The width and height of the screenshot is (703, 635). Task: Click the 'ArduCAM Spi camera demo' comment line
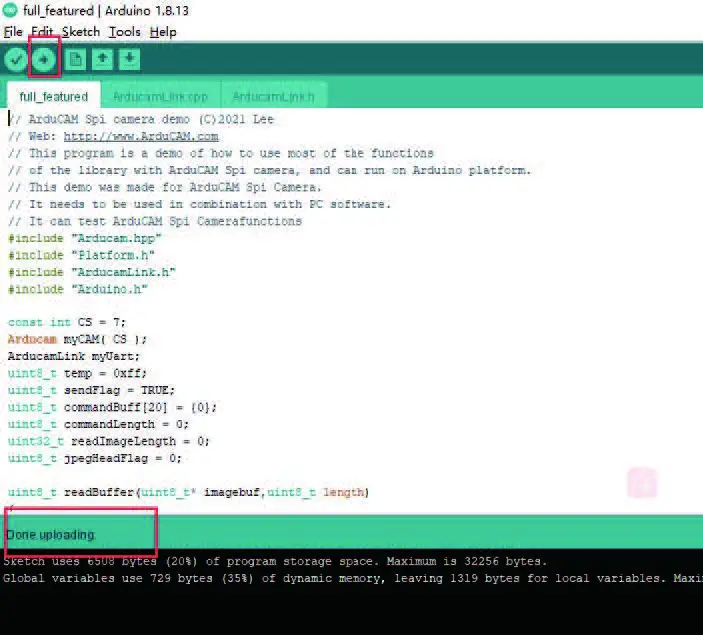pyautogui.click(x=141, y=119)
